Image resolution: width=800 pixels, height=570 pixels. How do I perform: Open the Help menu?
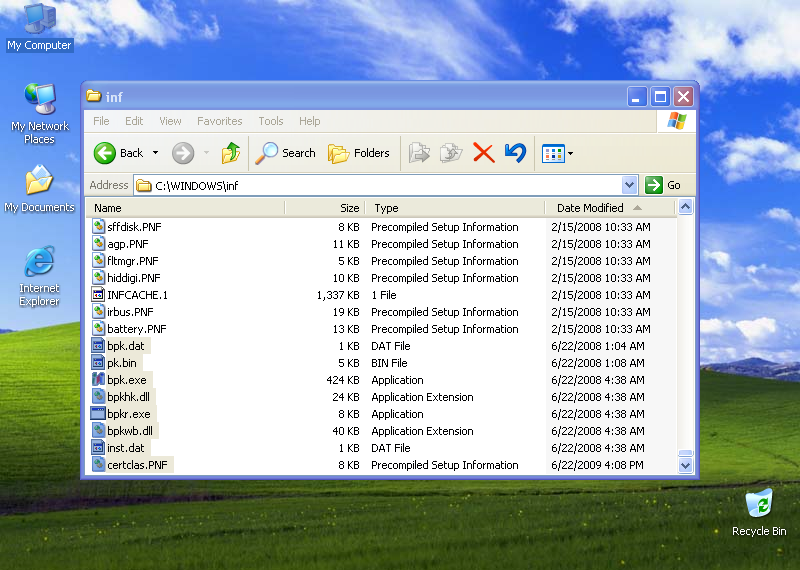pos(310,121)
